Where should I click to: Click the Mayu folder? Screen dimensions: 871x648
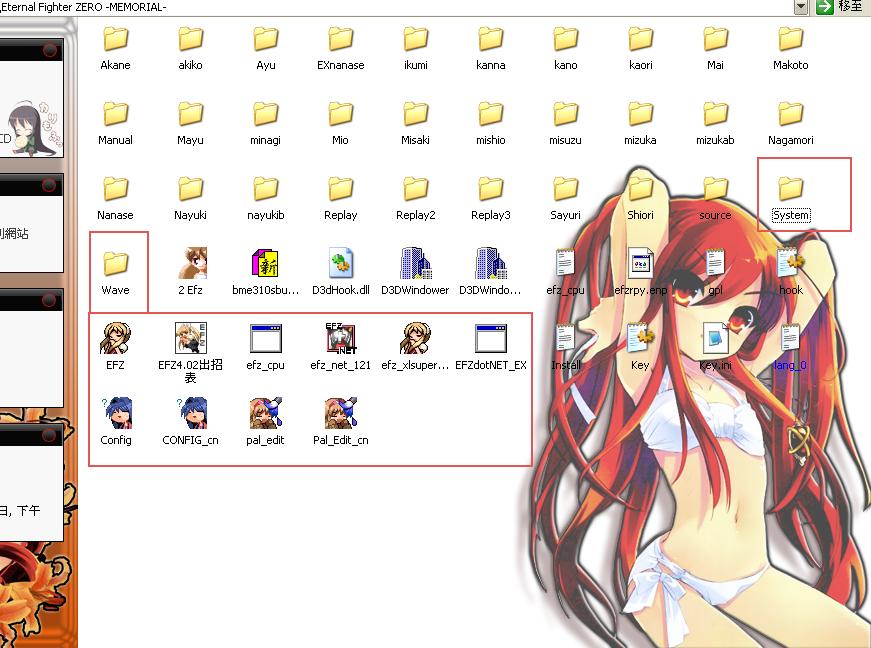[191, 114]
